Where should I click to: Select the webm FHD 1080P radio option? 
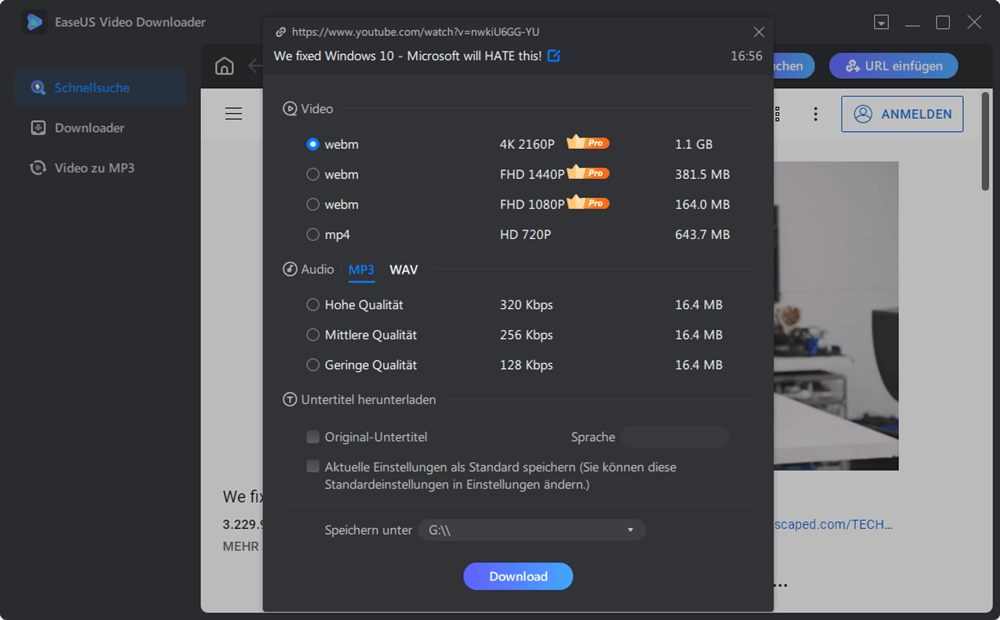(x=312, y=204)
